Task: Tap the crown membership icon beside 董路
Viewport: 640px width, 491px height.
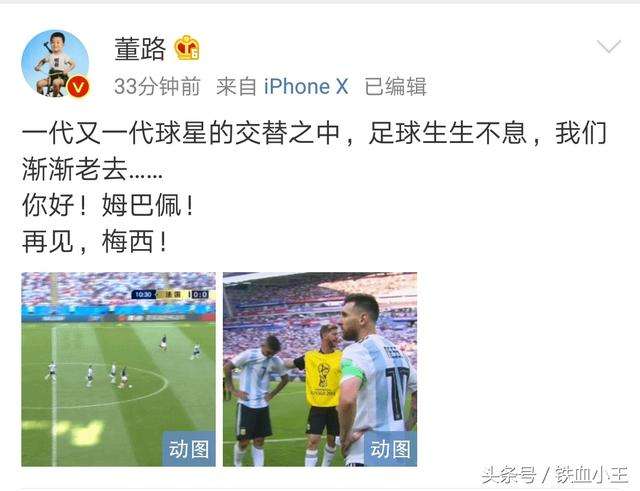Action: click(187, 49)
